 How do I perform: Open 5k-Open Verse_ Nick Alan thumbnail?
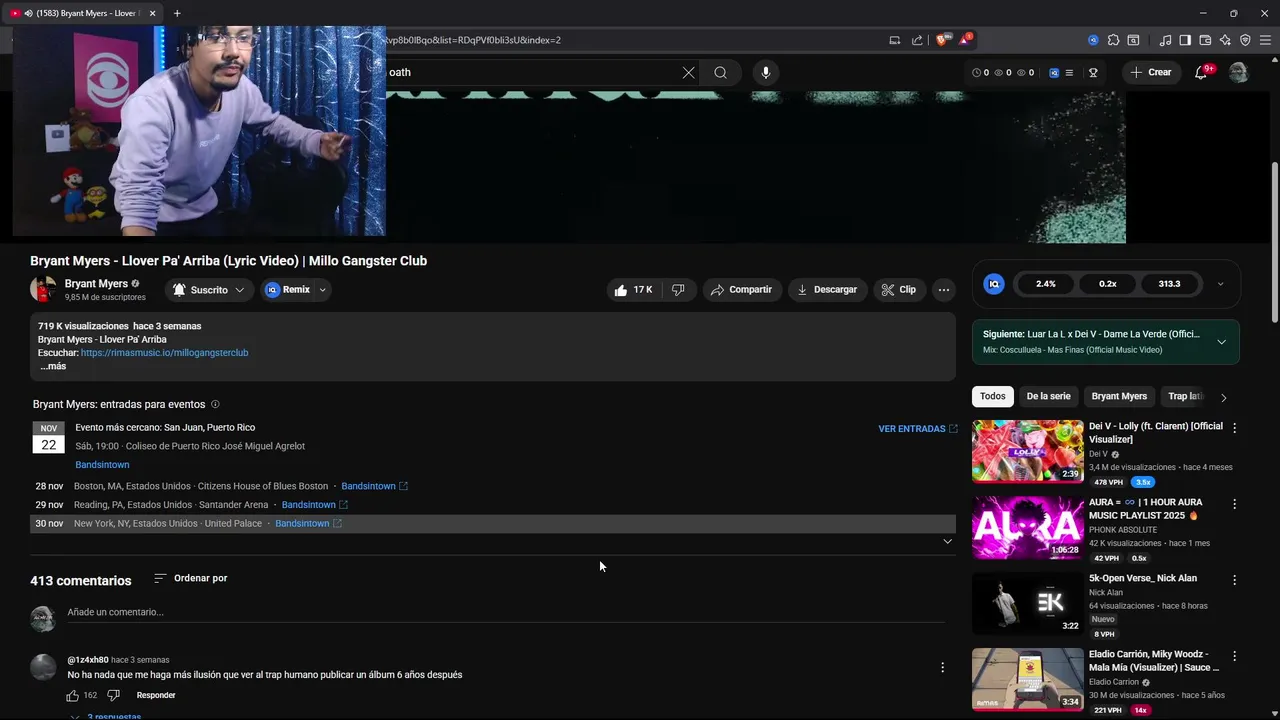click(x=1027, y=603)
